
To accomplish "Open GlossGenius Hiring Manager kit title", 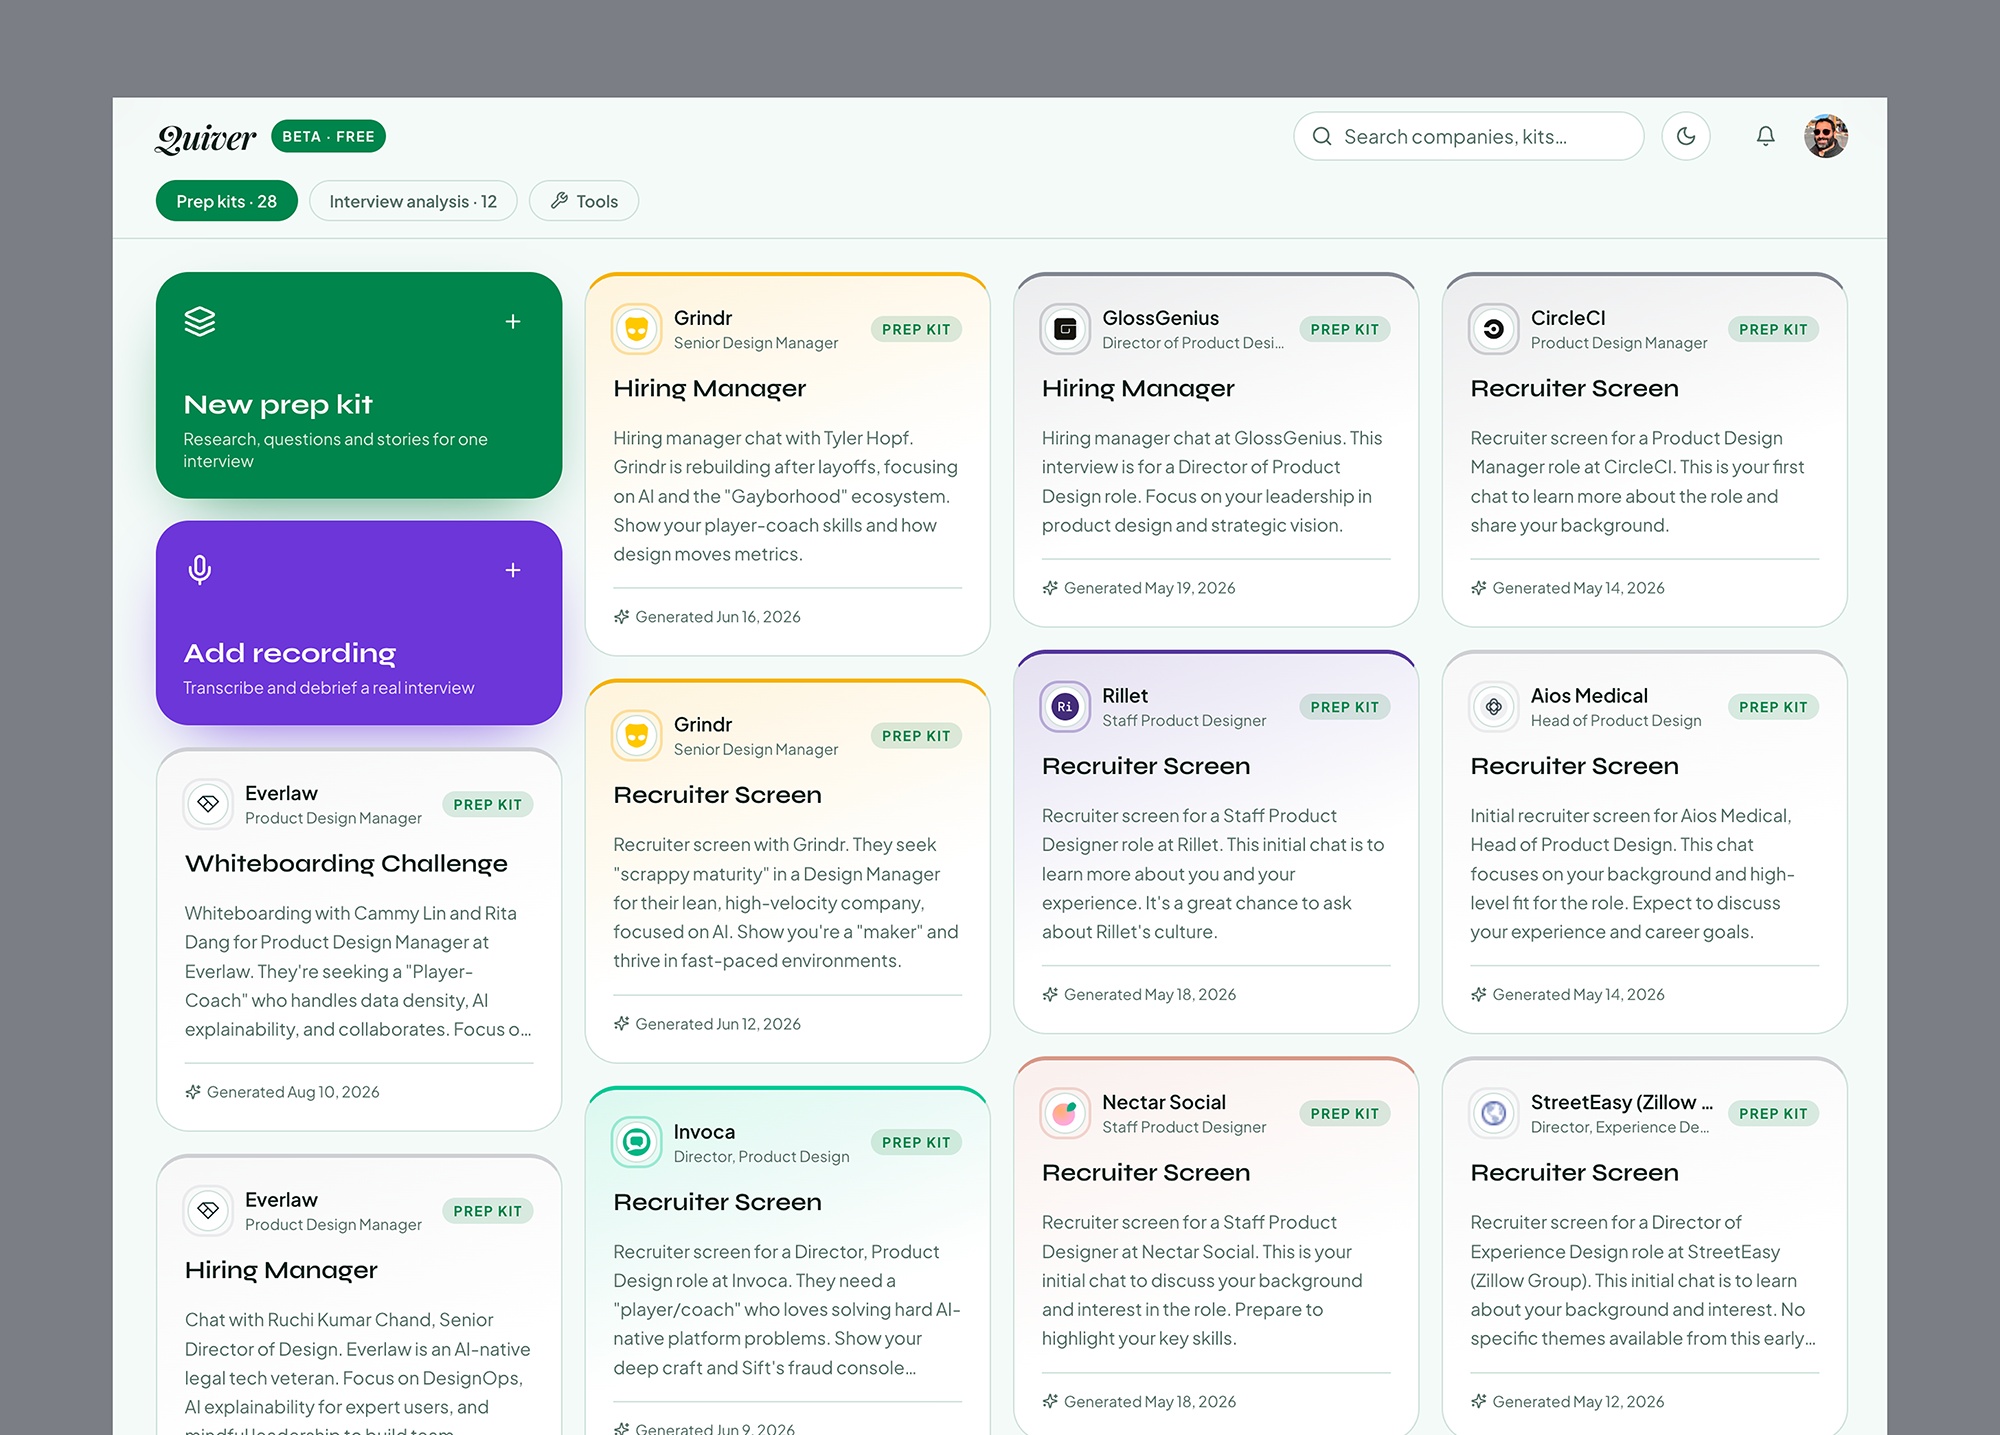I will coord(1138,388).
